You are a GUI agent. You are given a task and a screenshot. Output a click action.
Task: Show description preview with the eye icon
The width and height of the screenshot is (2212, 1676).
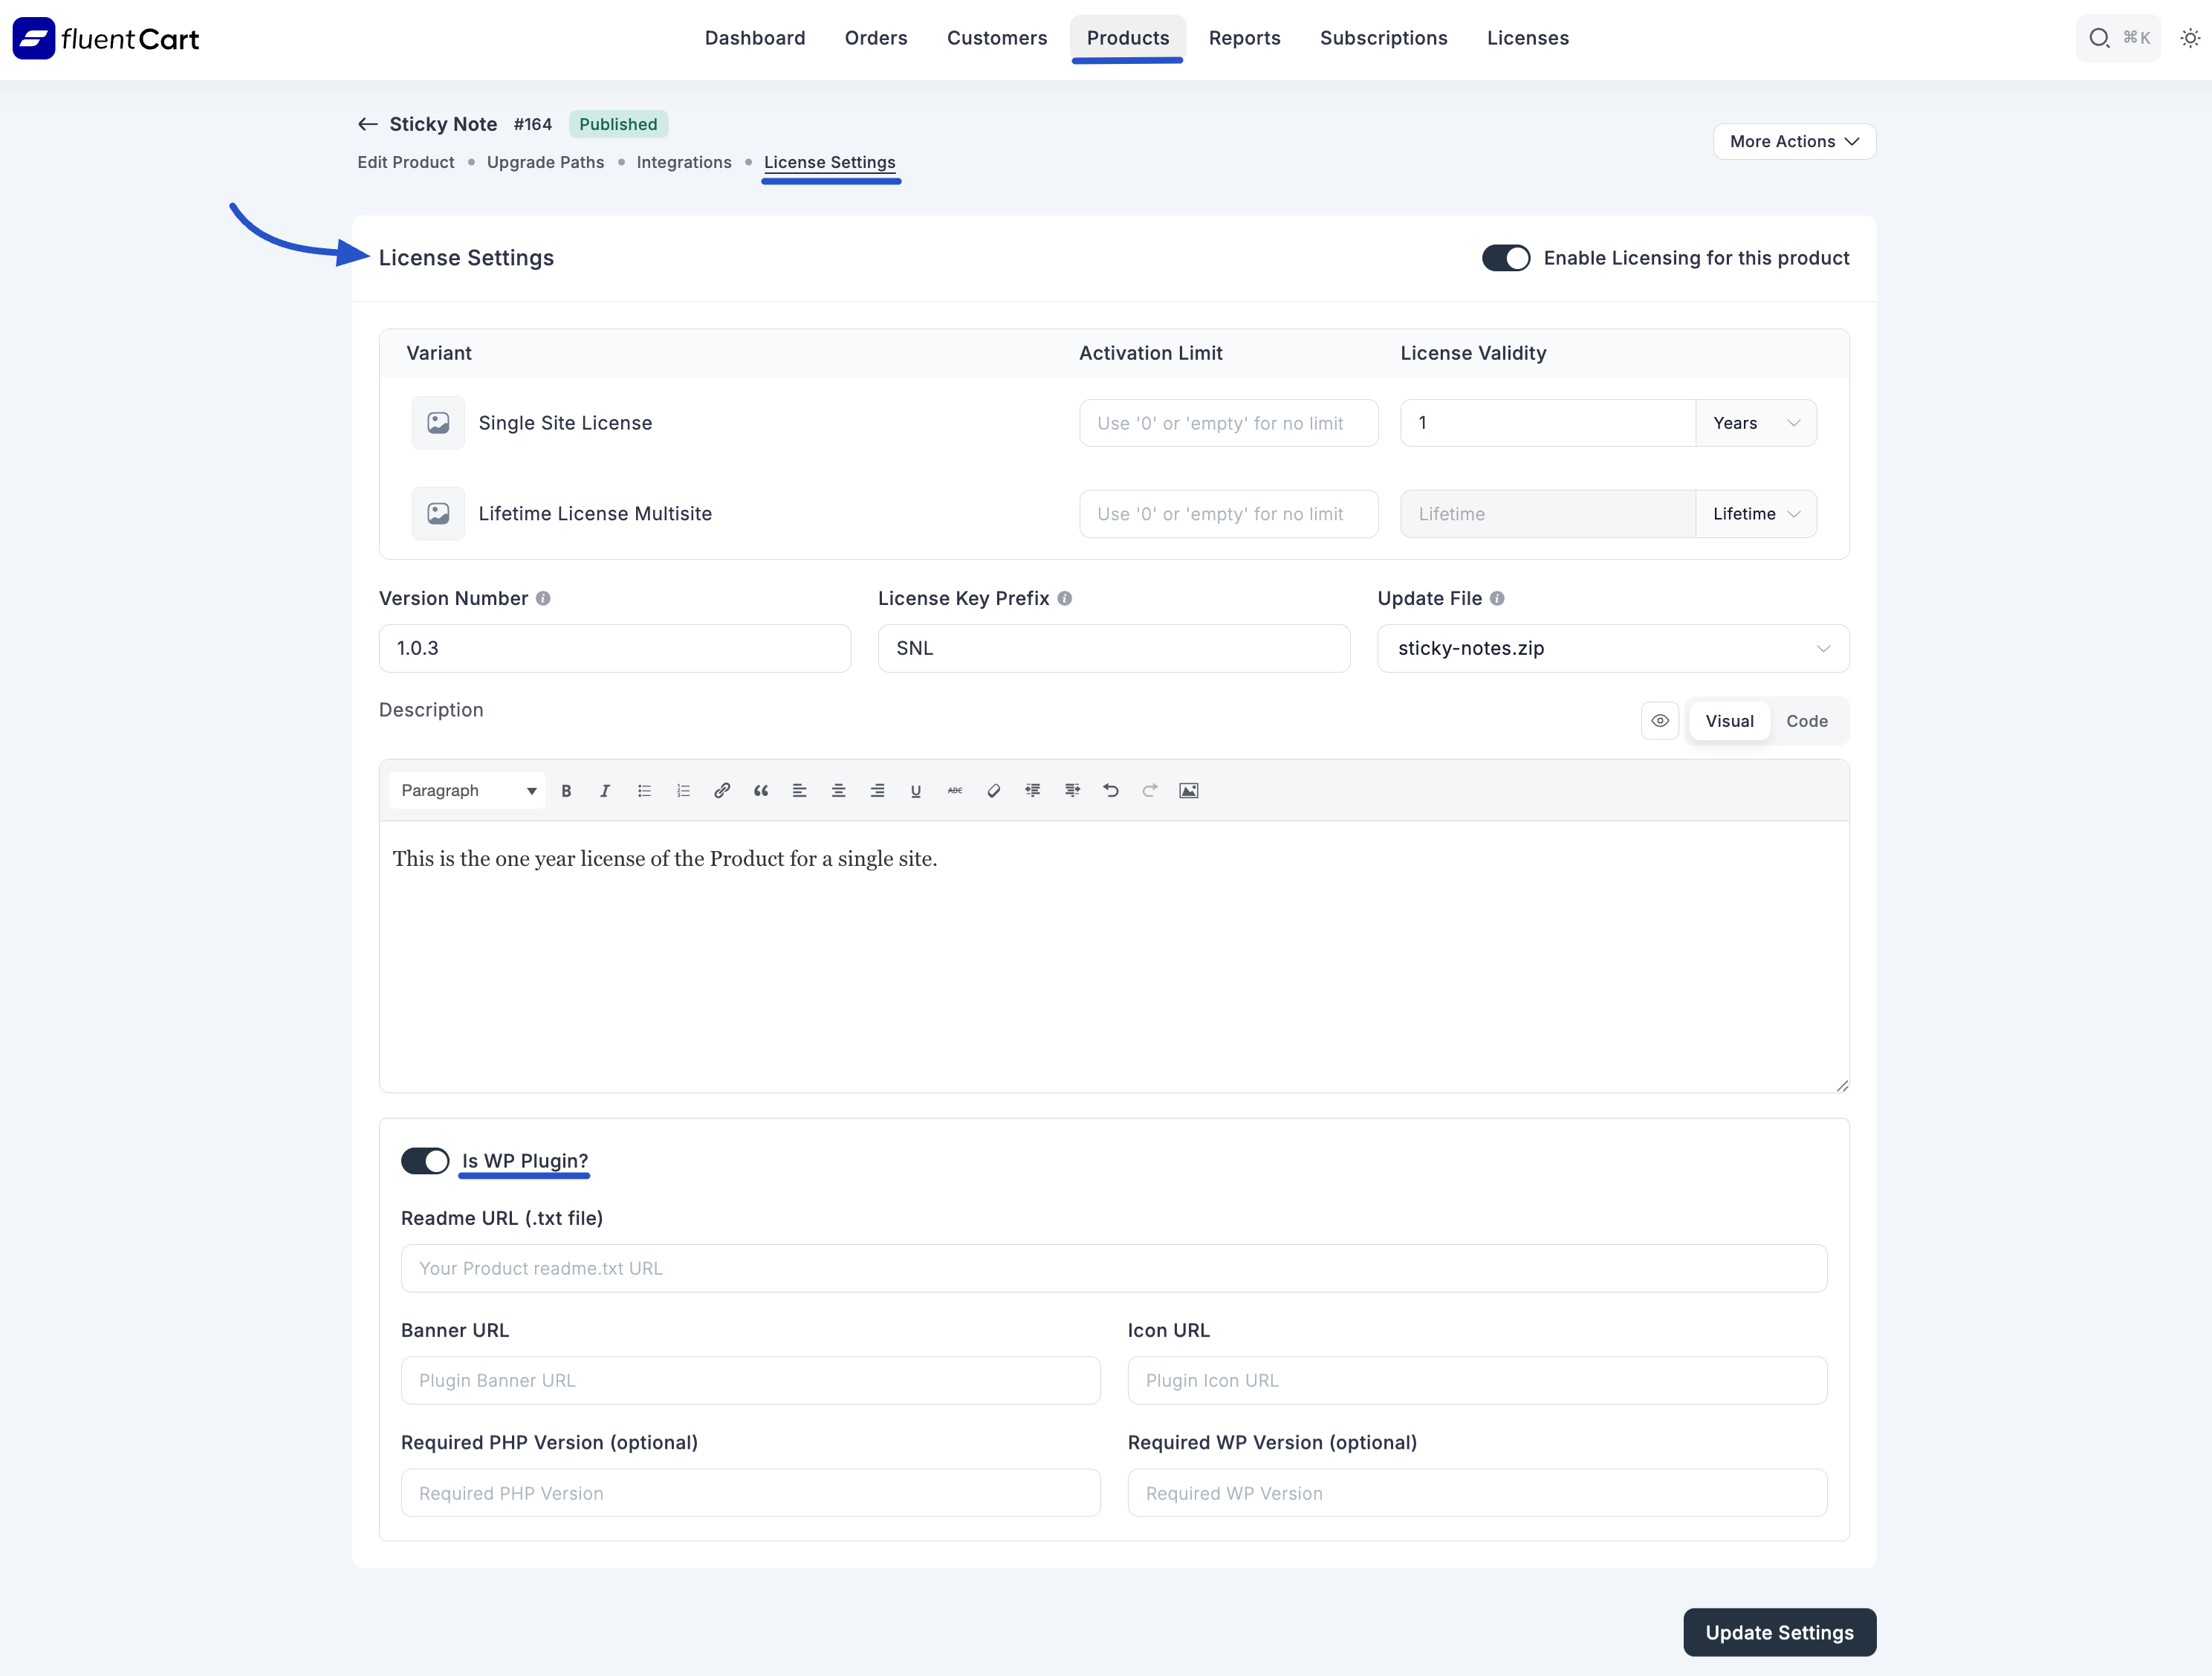coord(1660,720)
